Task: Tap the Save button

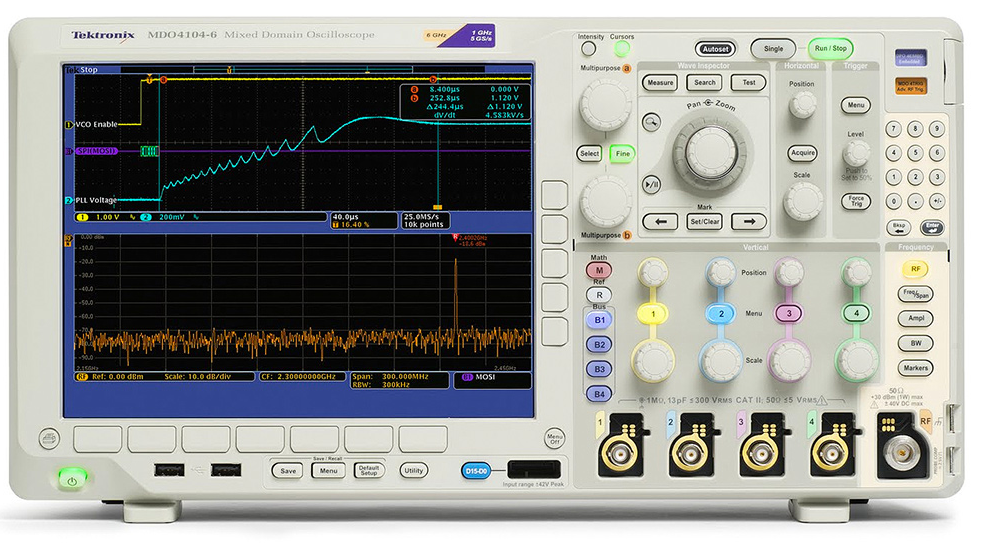Action: click(288, 471)
